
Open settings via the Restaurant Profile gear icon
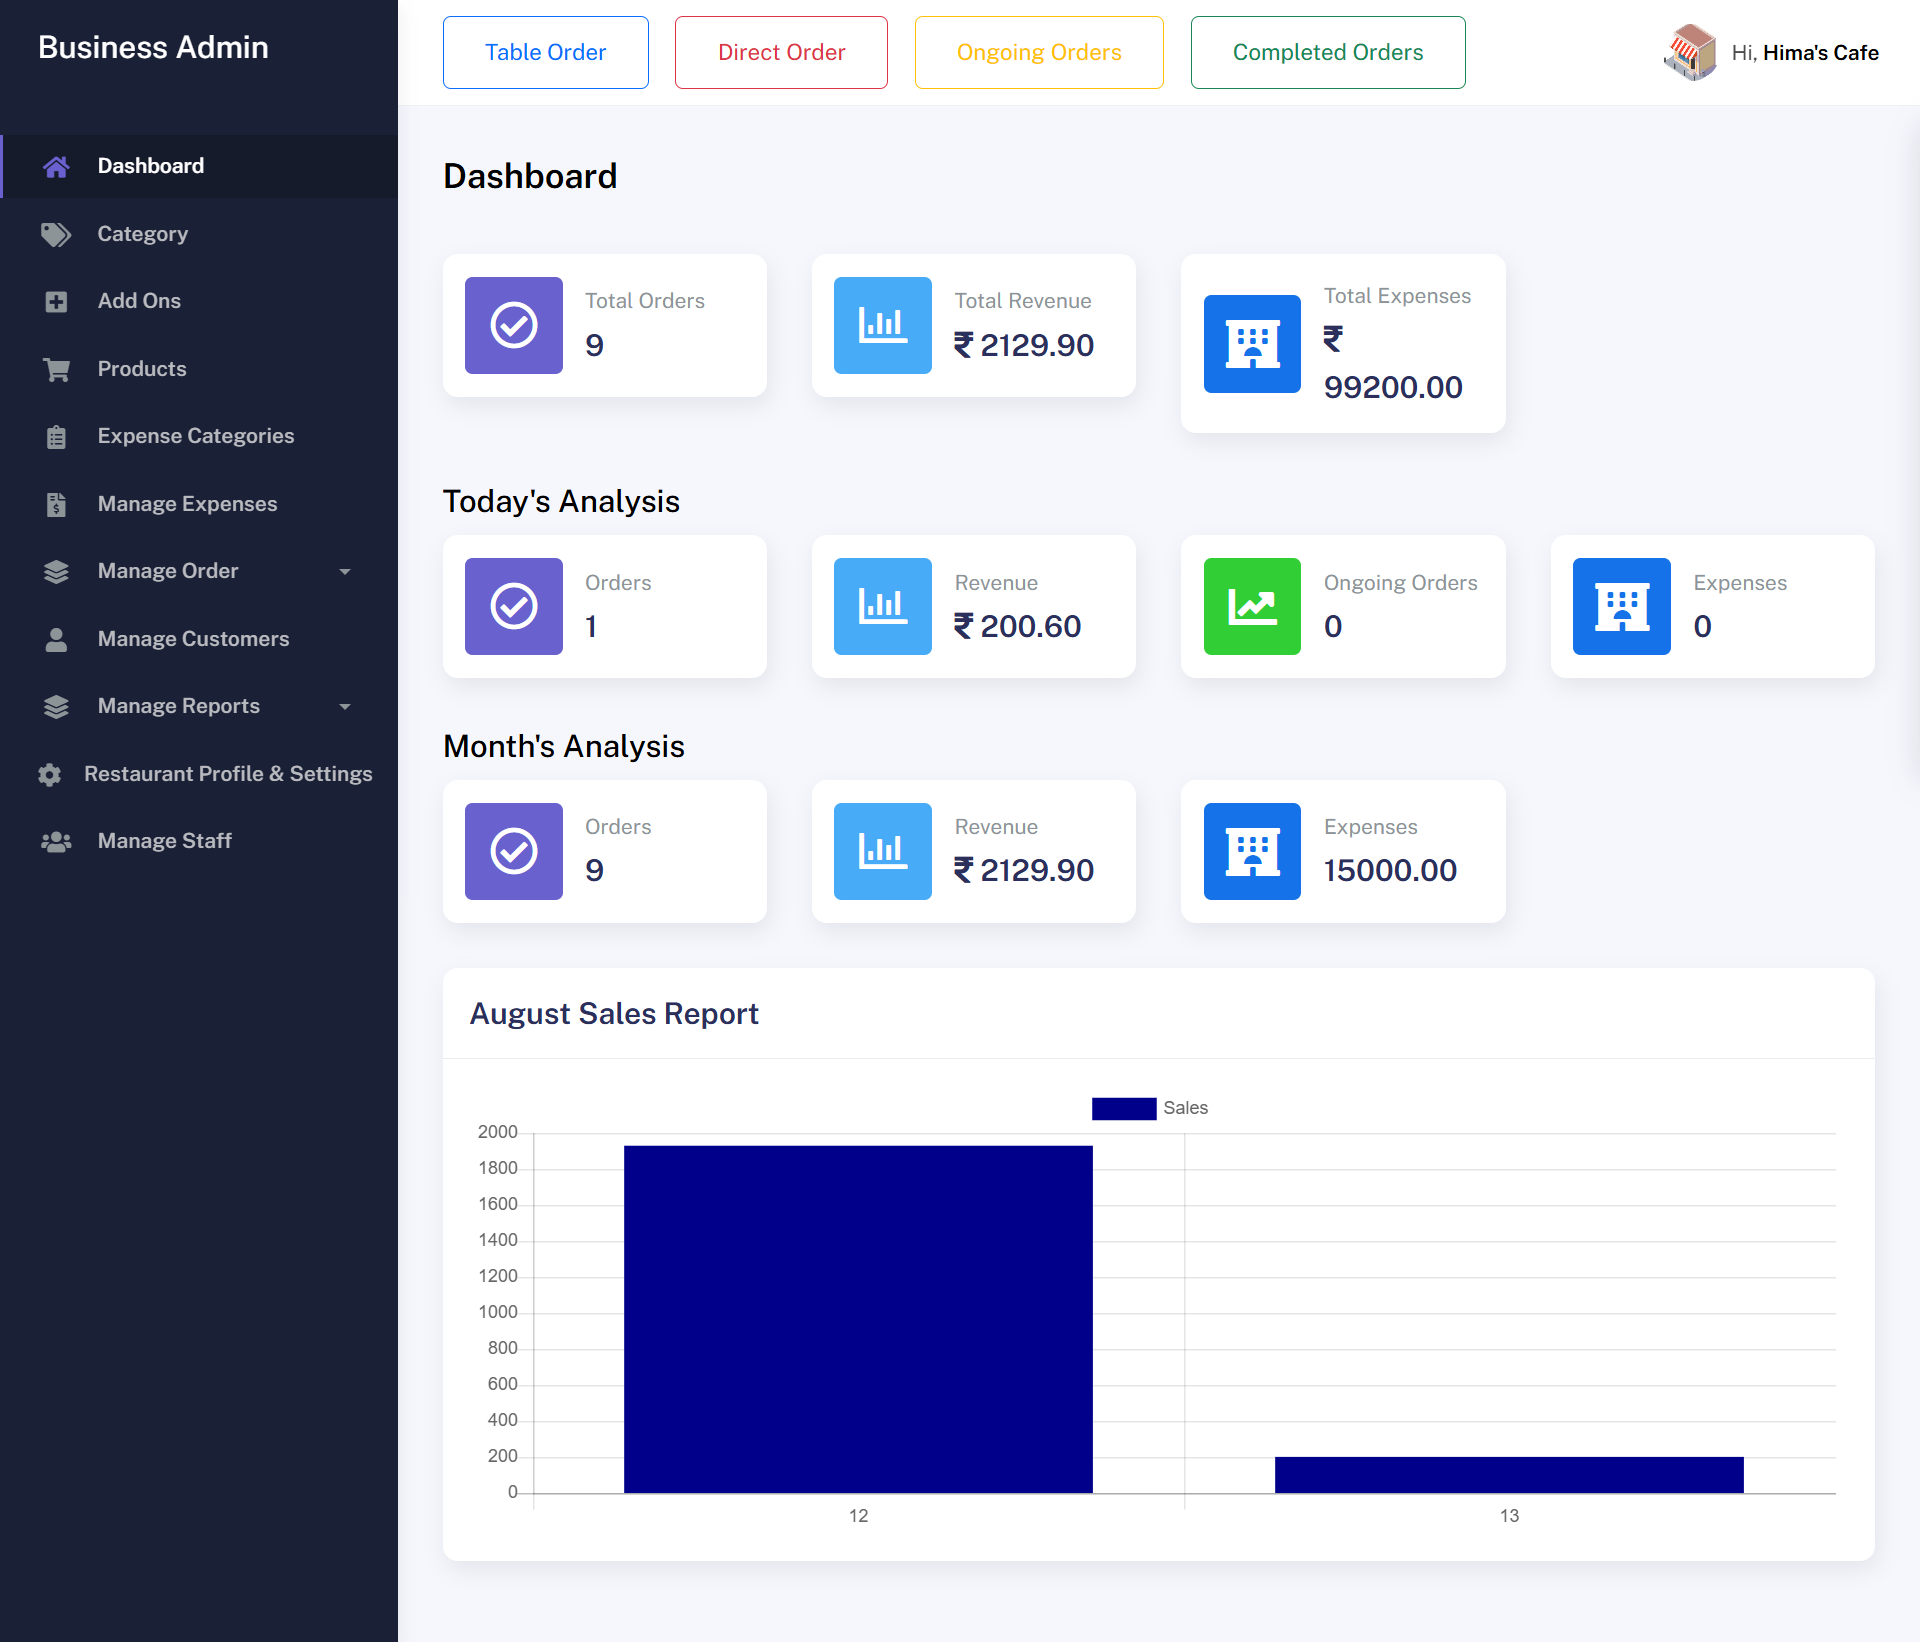pyautogui.click(x=49, y=774)
